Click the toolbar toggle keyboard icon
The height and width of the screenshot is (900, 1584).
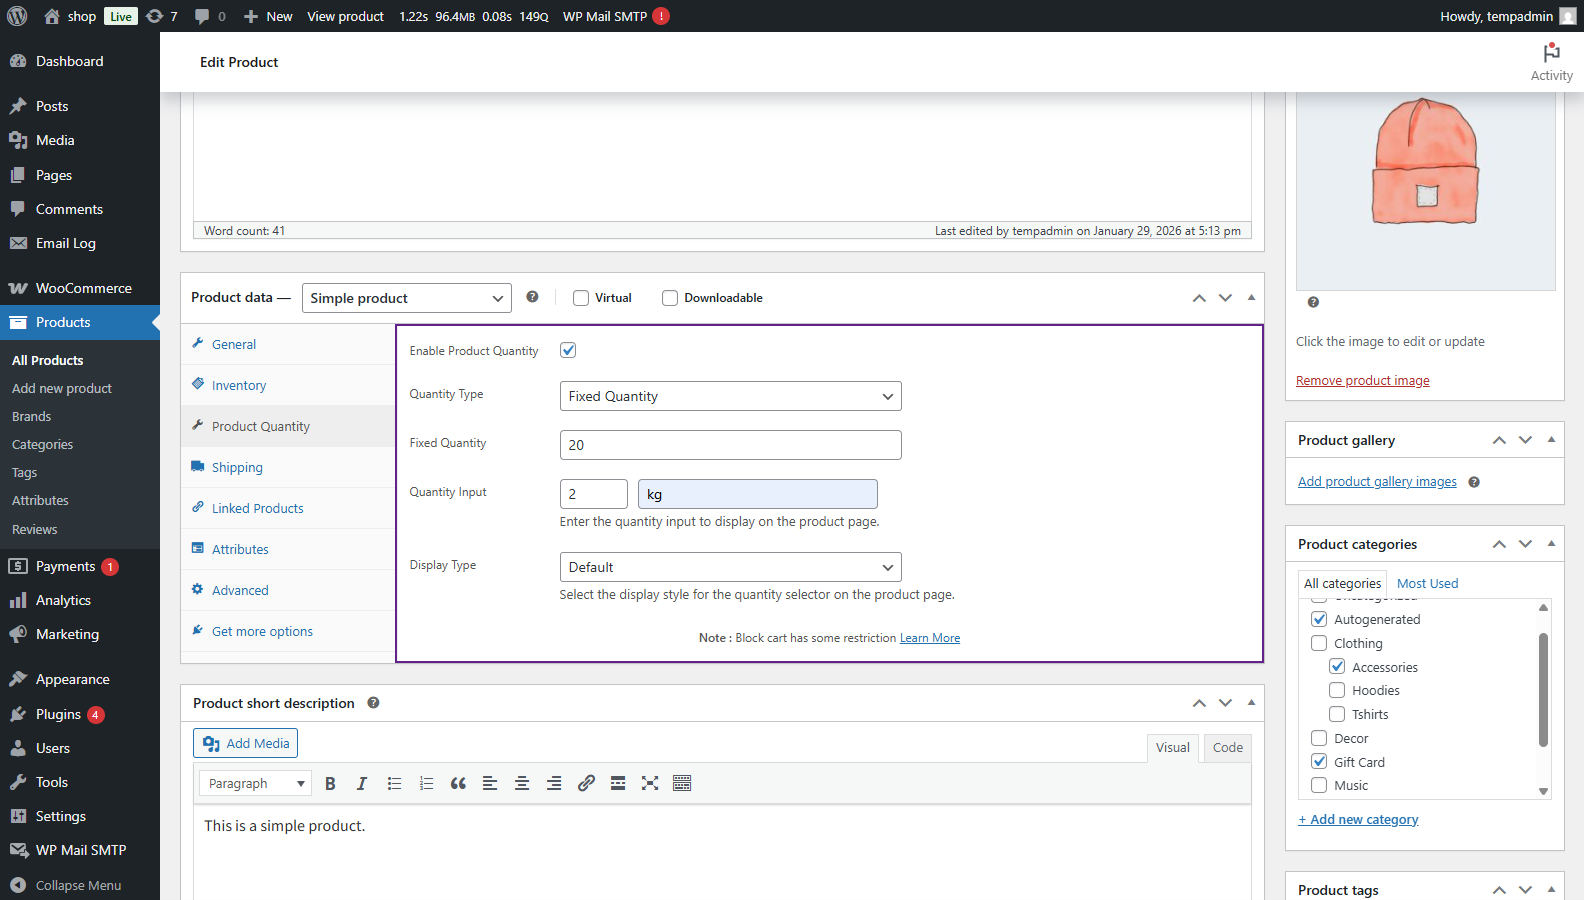[682, 784]
